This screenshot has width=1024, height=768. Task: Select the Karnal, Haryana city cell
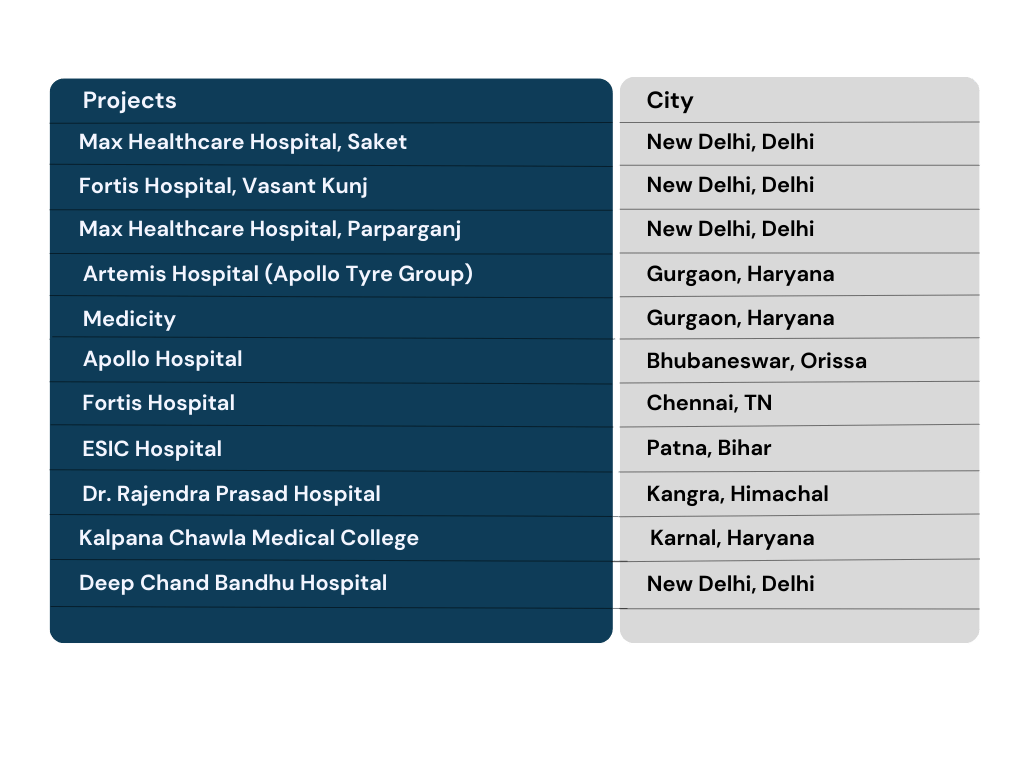[731, 538]
